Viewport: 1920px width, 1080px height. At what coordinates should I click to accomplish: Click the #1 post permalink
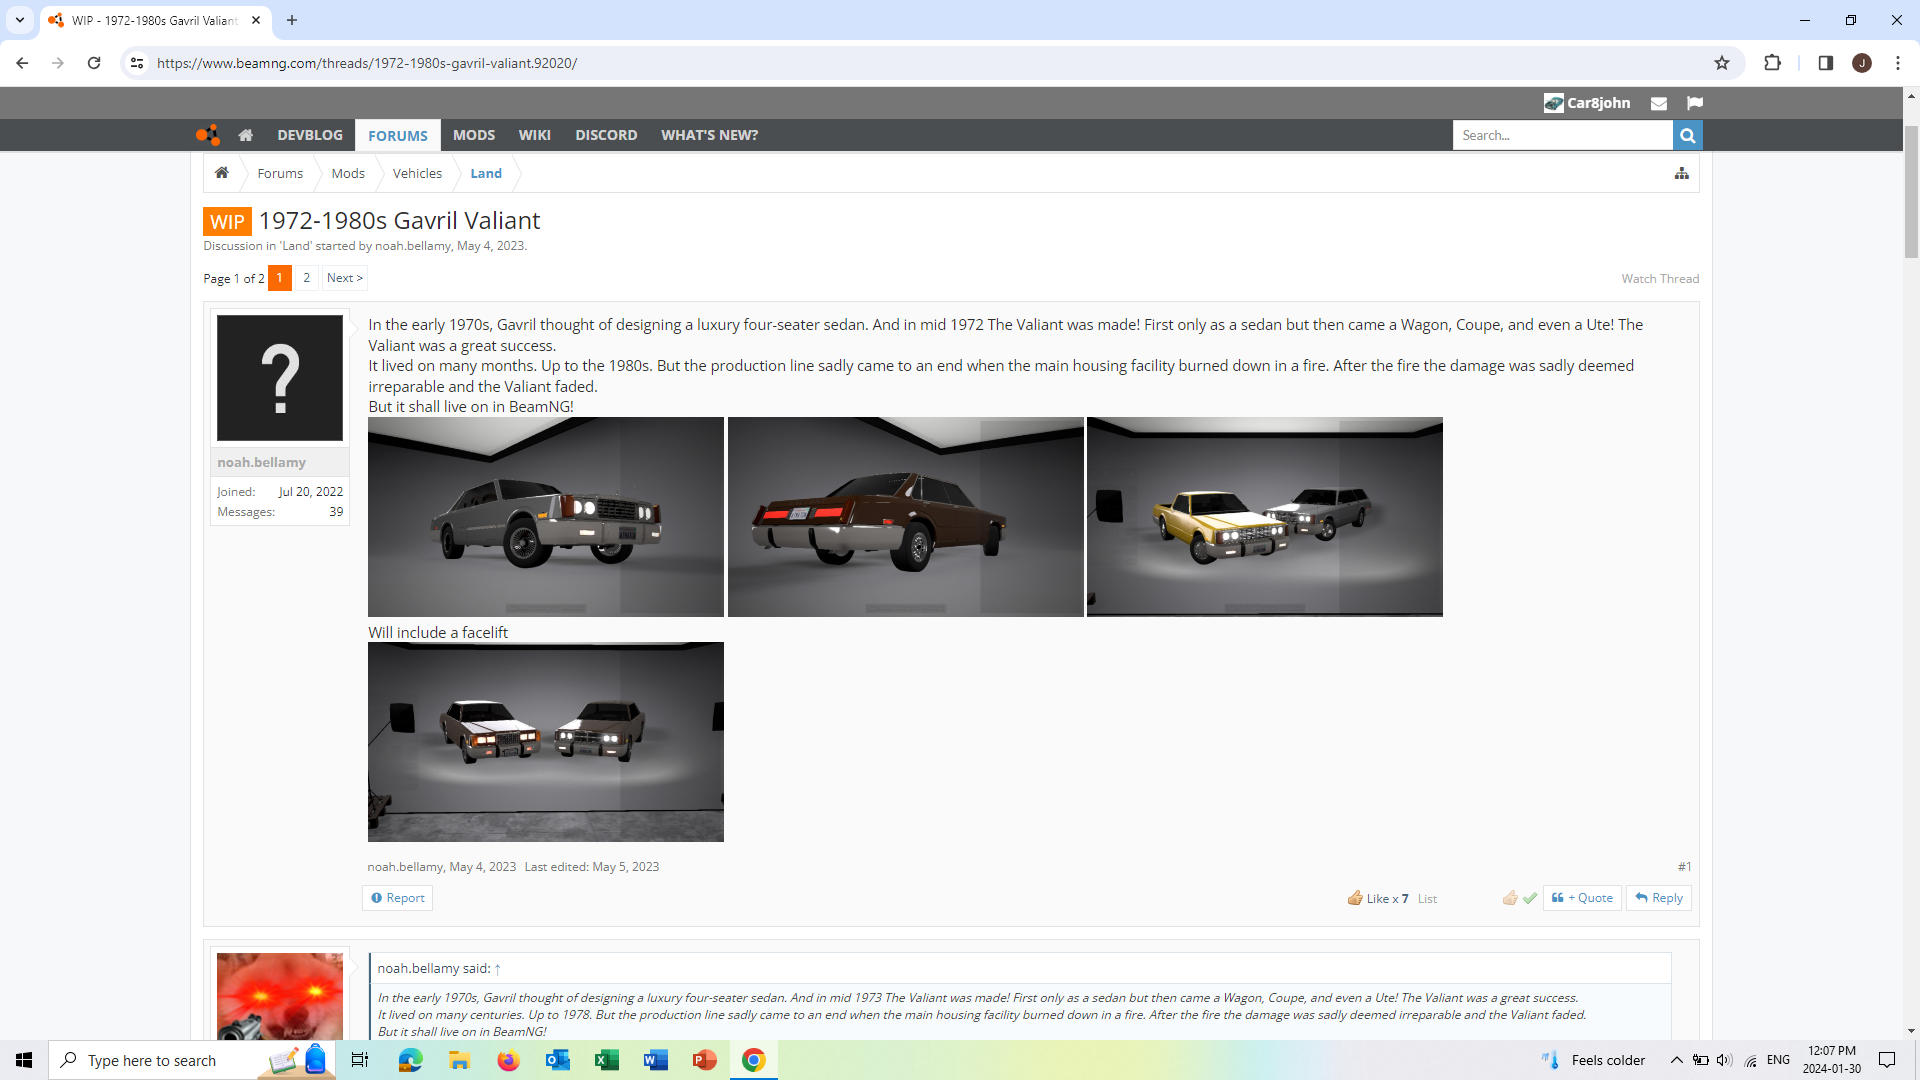click(1684, 867)
